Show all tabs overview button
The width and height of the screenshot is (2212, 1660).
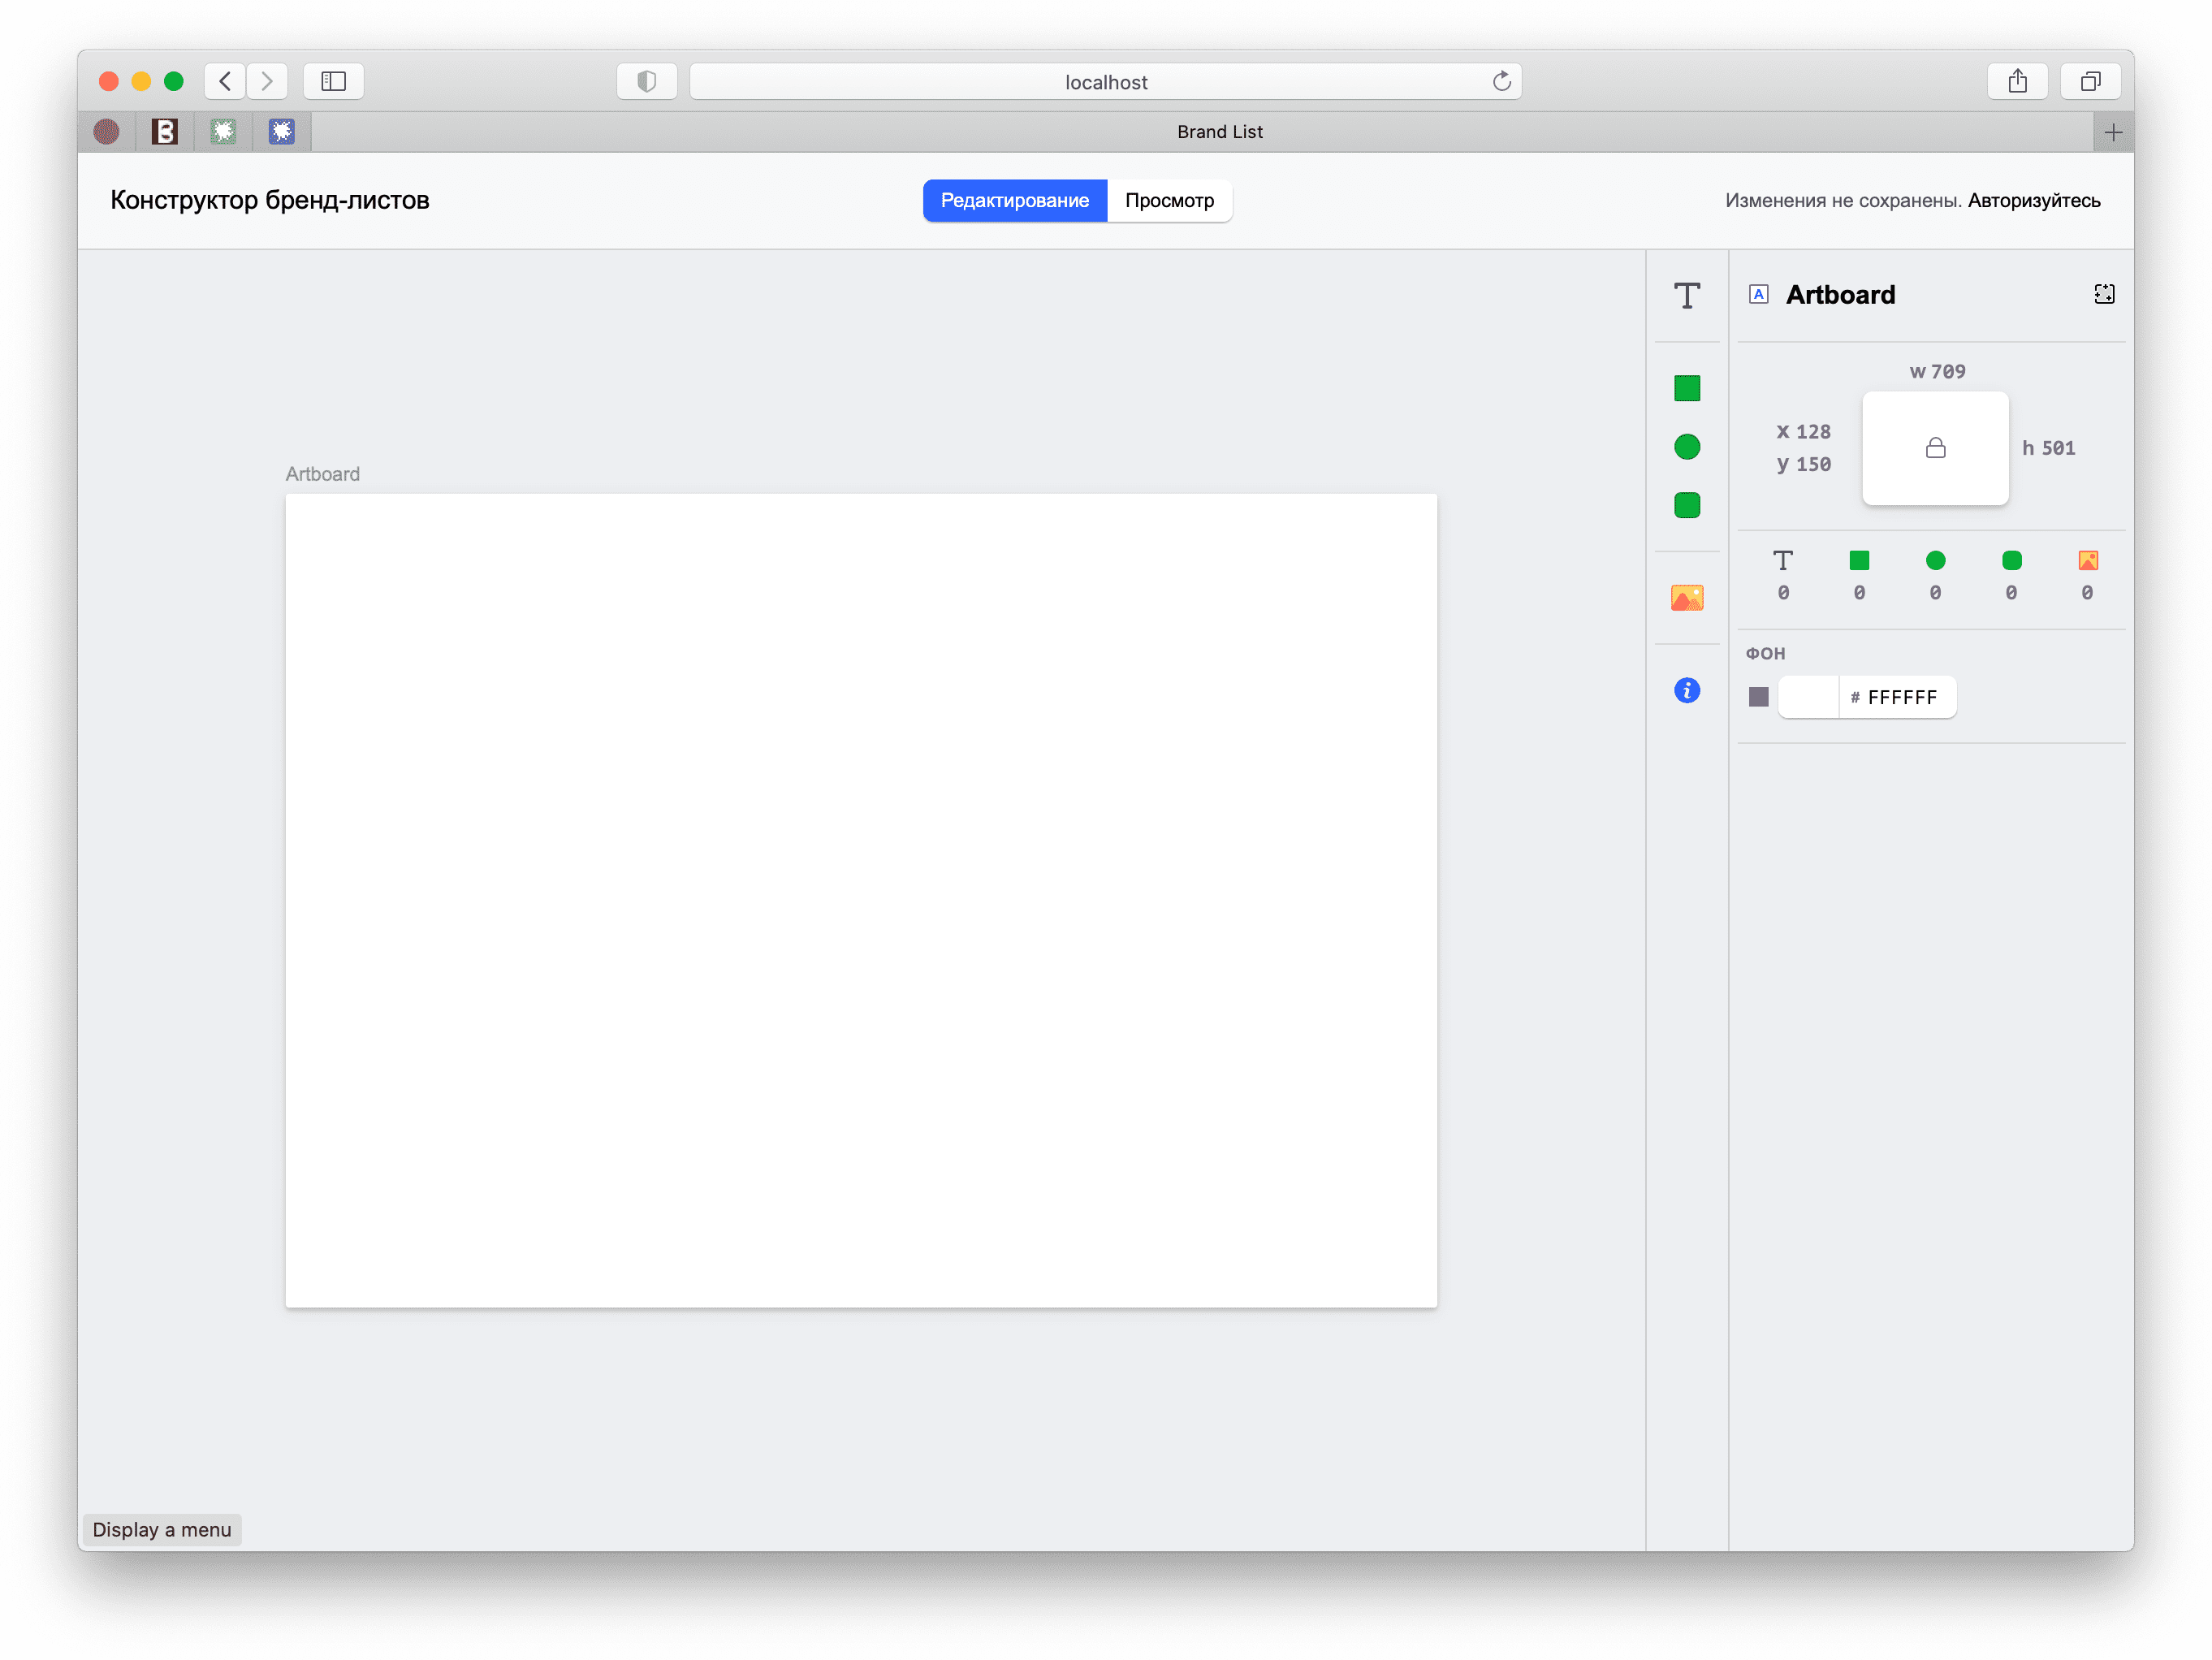click(x=2090, y=81)
